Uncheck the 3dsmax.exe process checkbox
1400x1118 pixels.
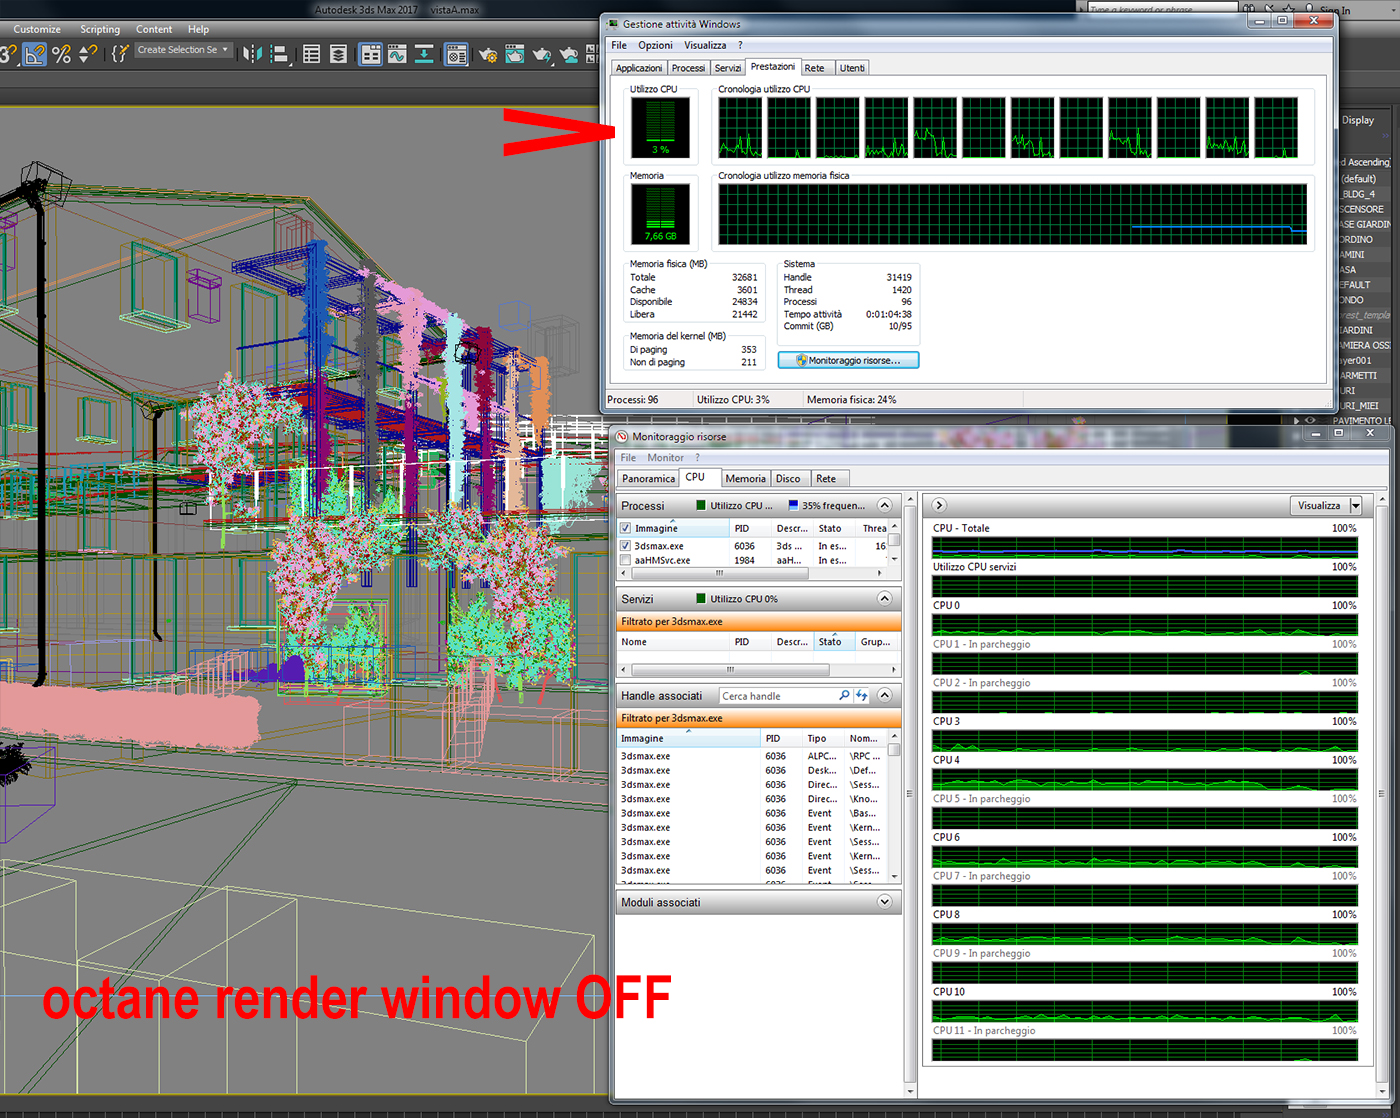click(626, 546)
